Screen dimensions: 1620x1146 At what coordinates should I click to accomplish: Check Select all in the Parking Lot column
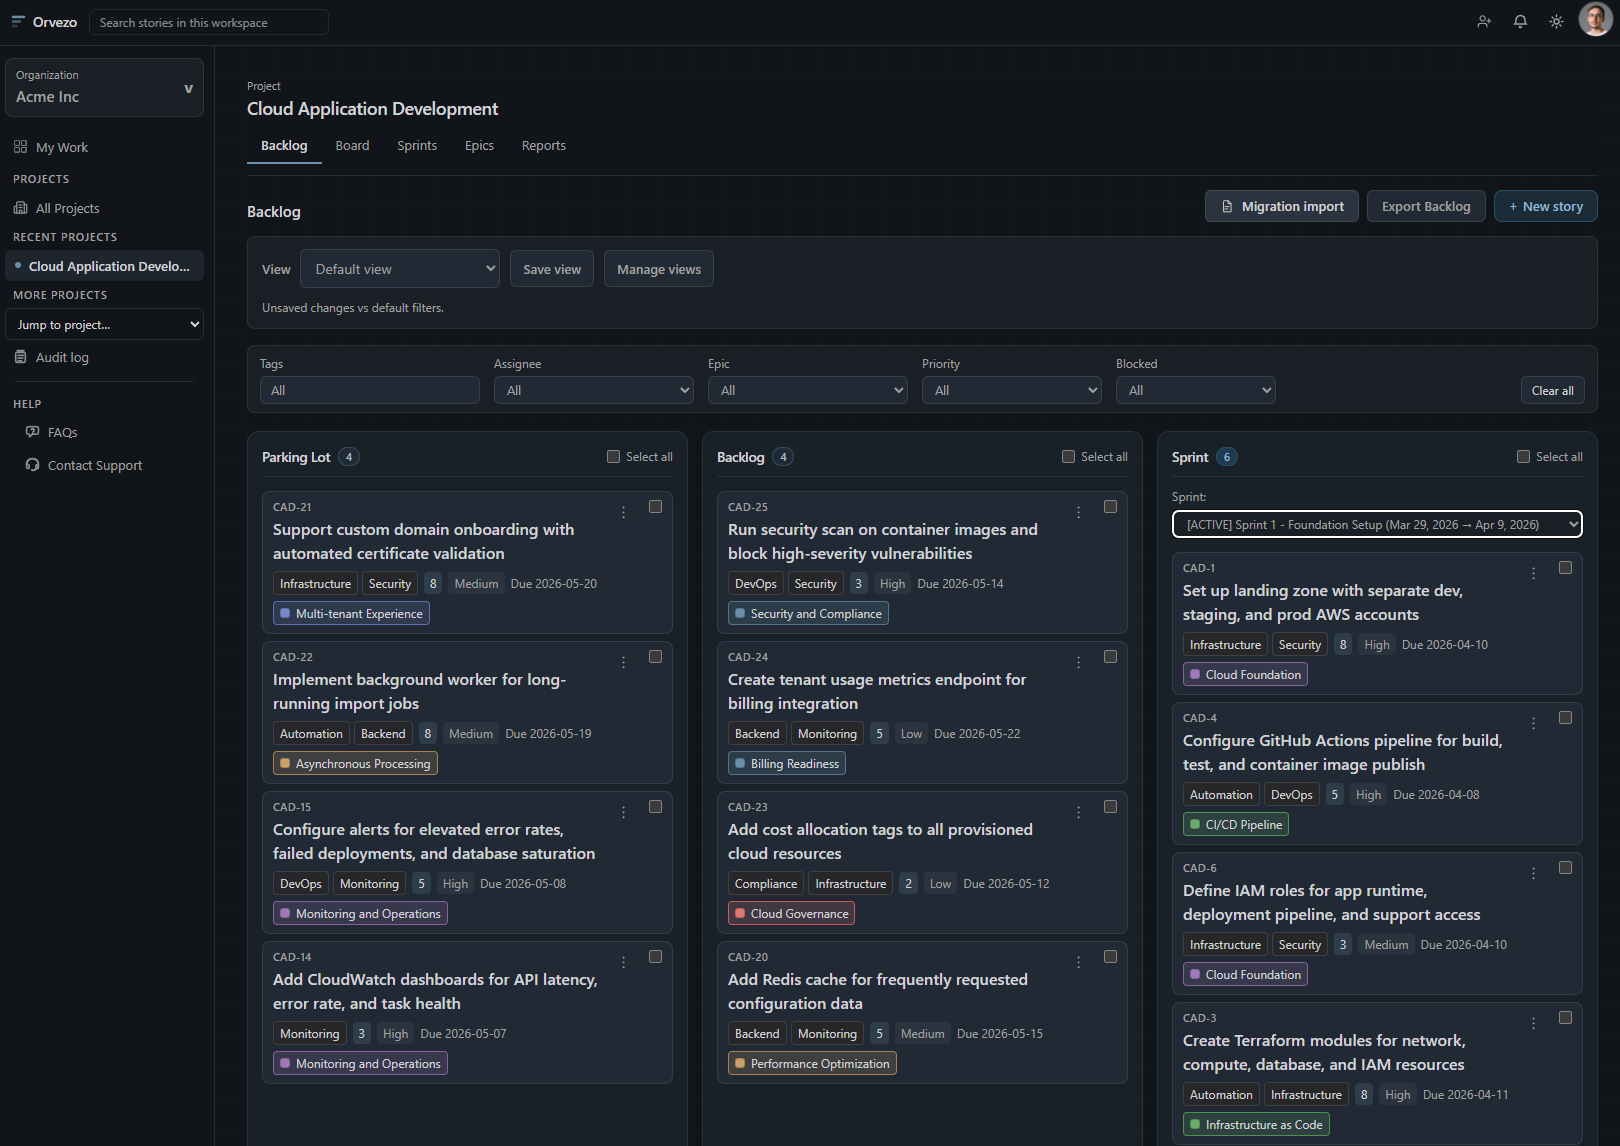pos(612,456)
